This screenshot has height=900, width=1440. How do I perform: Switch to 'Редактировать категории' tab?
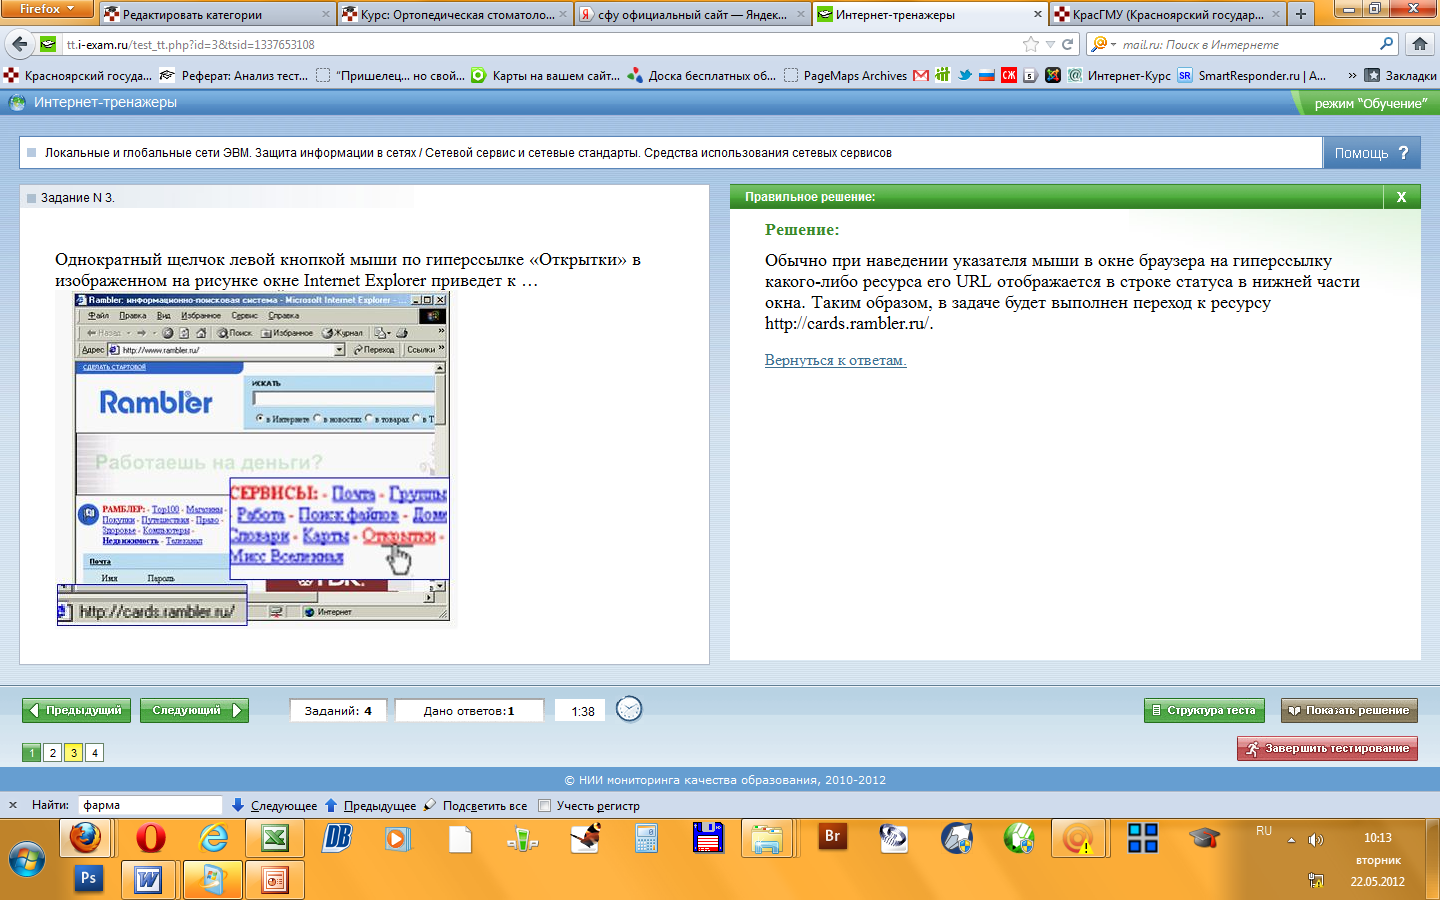tap(217, 14)
